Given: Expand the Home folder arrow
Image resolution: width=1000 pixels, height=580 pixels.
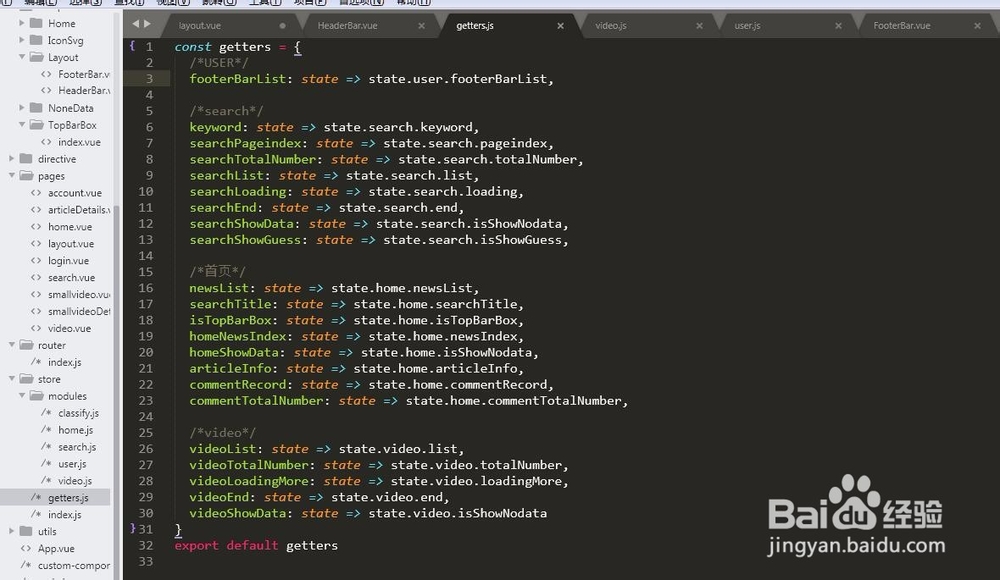Looking at the screenshot, I should pyautogui.click(x=22, y=23).
